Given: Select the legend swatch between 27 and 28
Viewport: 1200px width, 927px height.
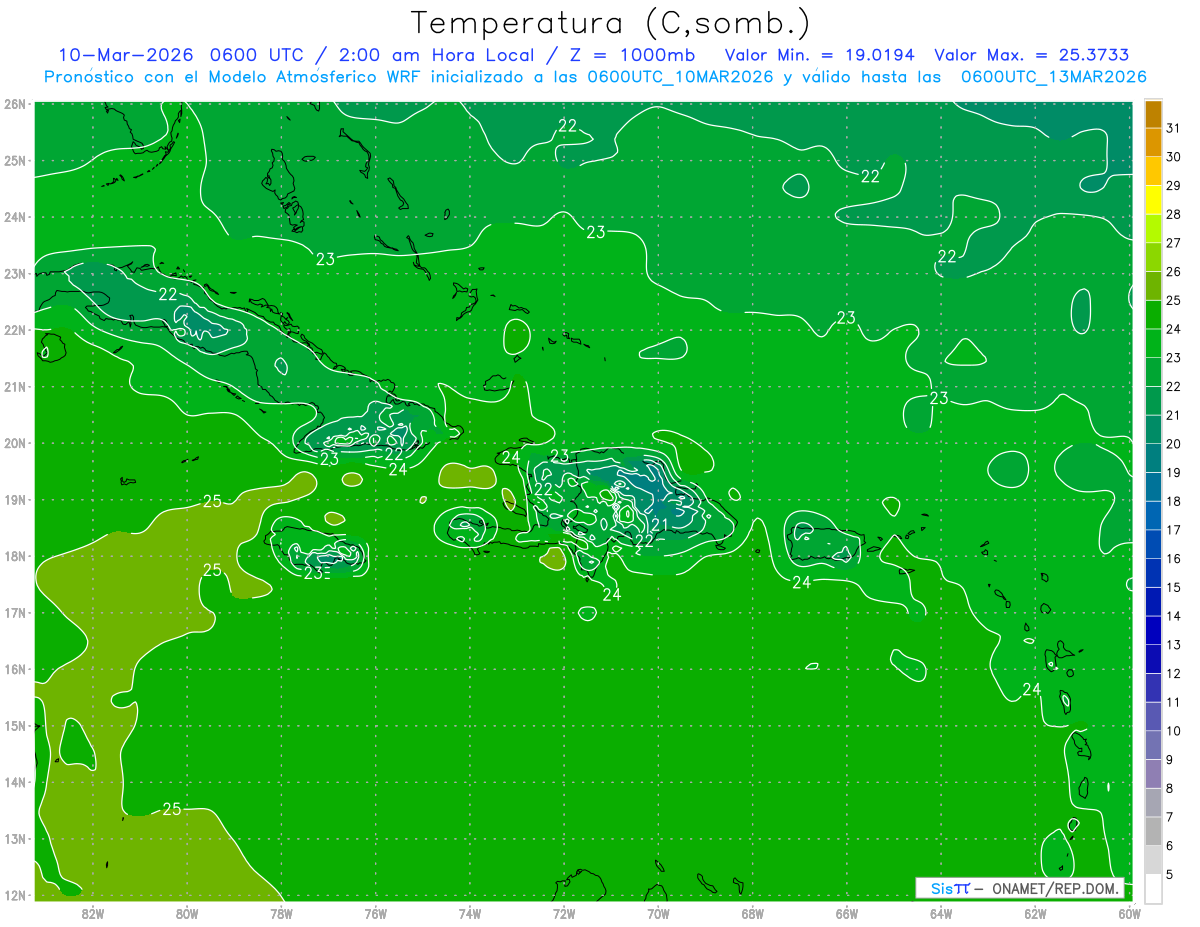Looking at the screenshot, I should [1153, 229].
